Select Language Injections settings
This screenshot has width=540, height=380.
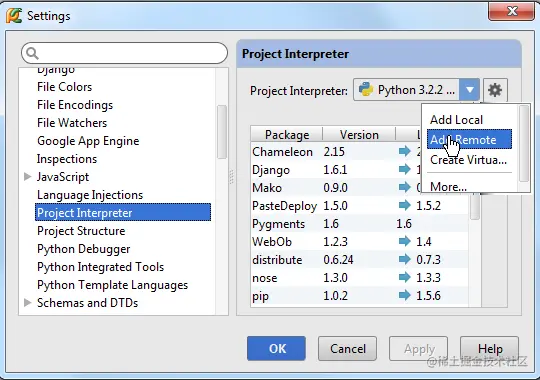click(90, 195)
